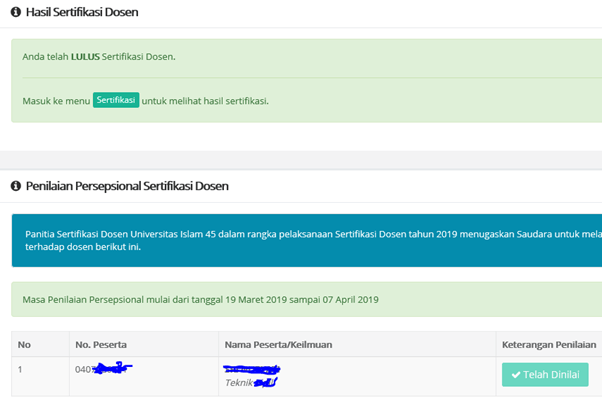Click text untuk melihat hasil sertifikasi
The image size is (602, 400).
coord(205,101)
